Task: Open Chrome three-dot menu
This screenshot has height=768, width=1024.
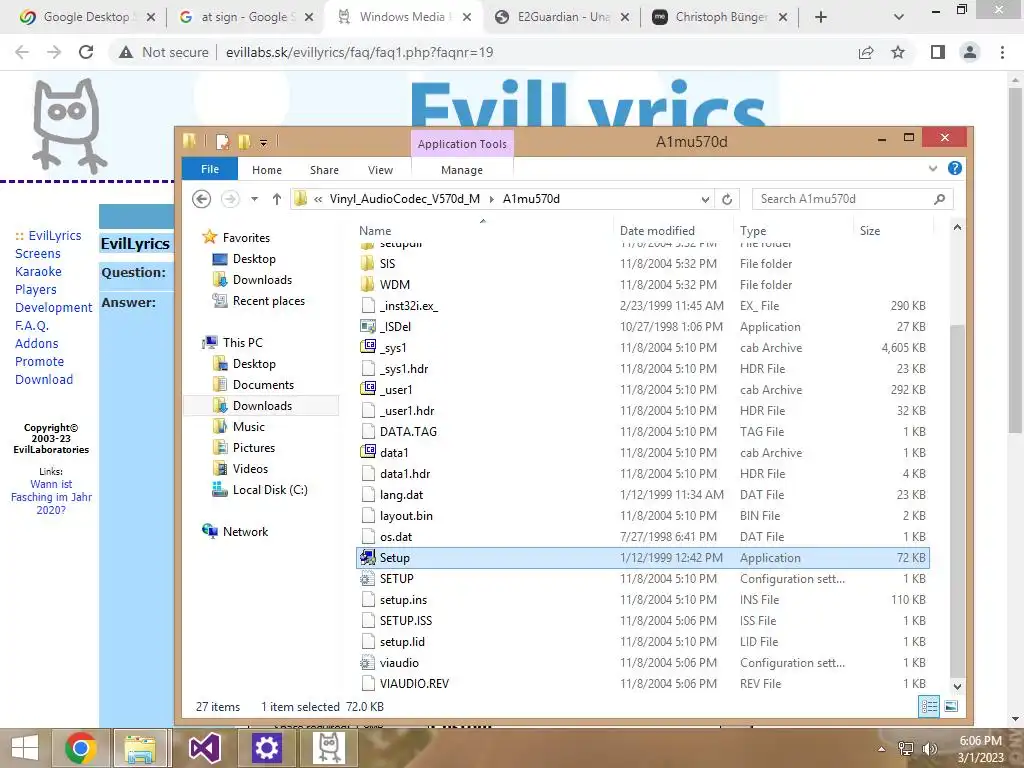Action: click(1002, 52)
